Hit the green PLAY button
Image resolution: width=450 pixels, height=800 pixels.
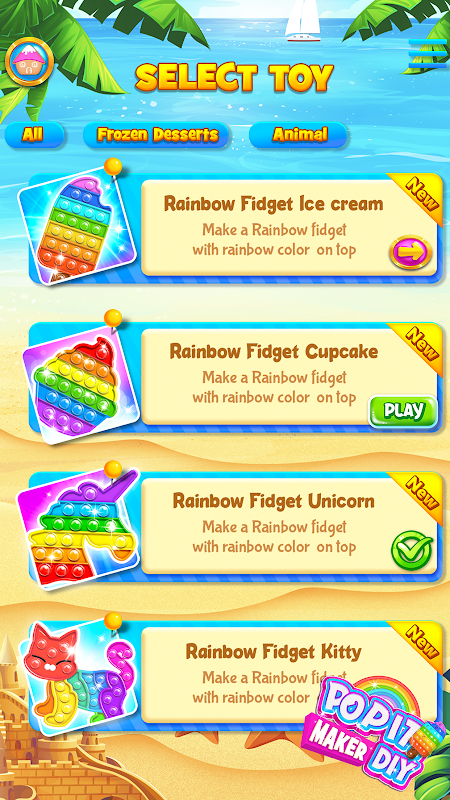pos(404,411)
